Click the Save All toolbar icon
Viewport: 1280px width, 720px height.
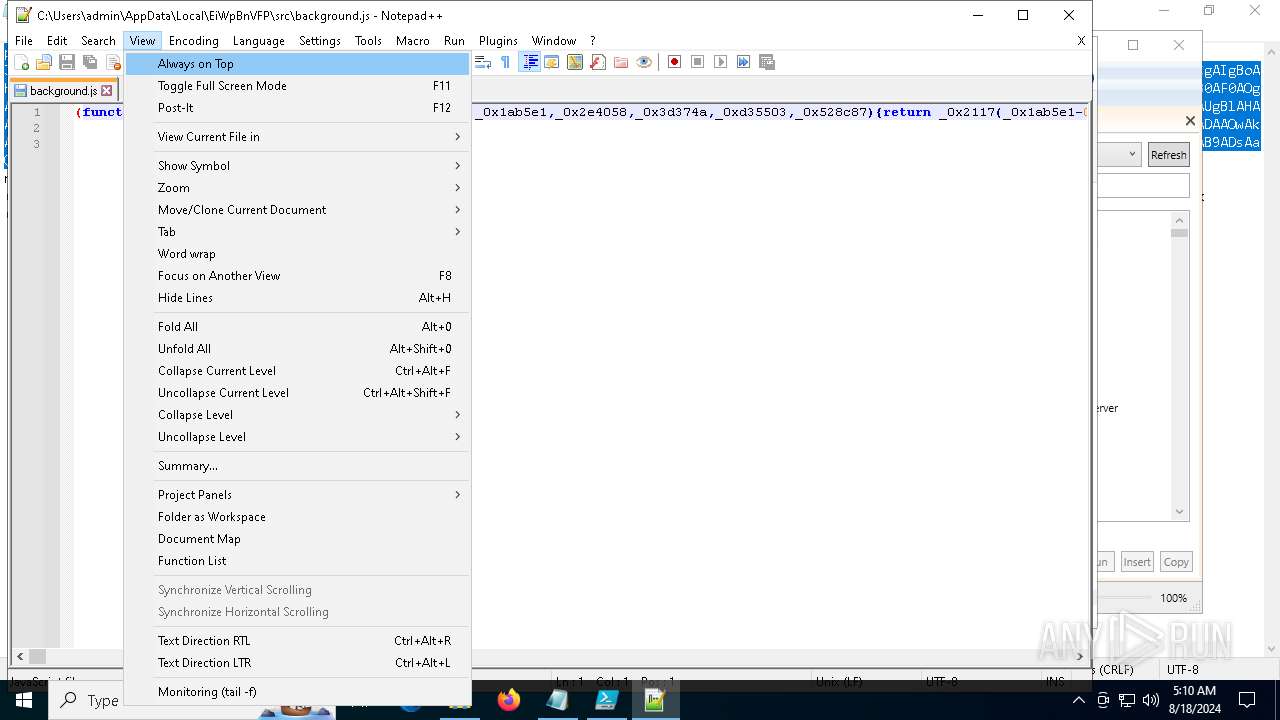pyautogui.click(x=90, y=62)
